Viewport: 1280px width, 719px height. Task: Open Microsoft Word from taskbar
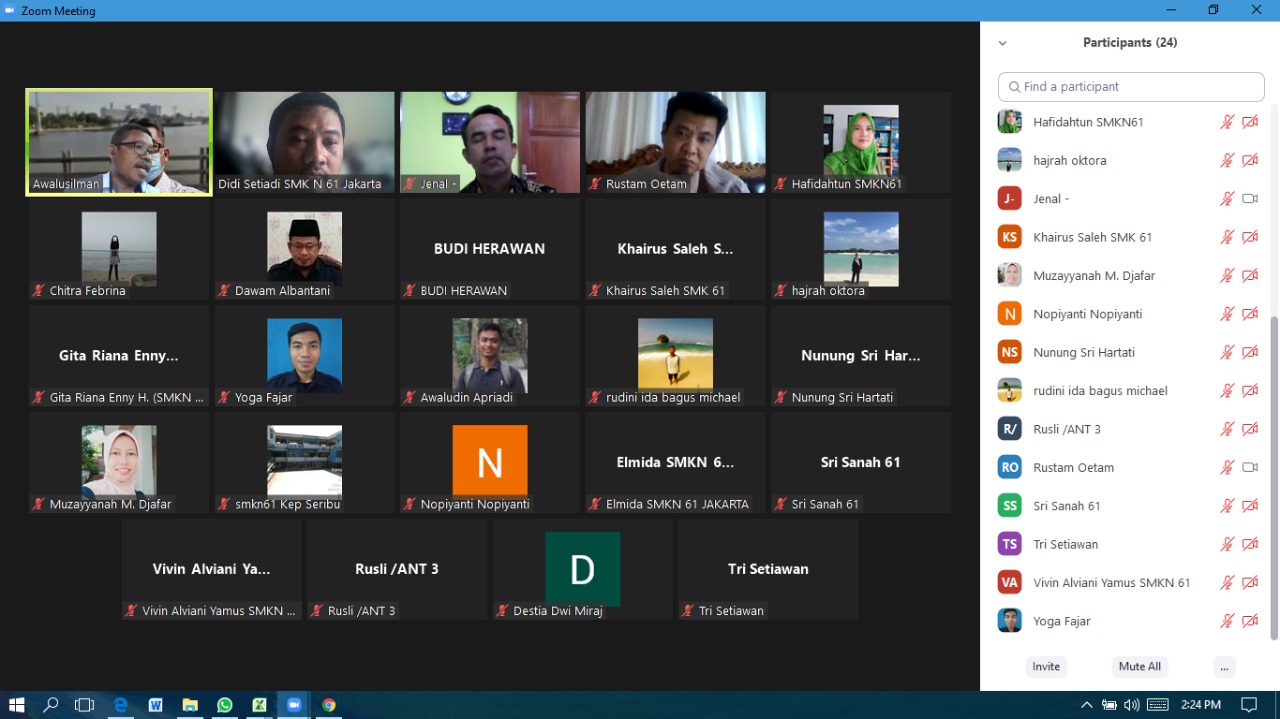click(x=155, y=705)
